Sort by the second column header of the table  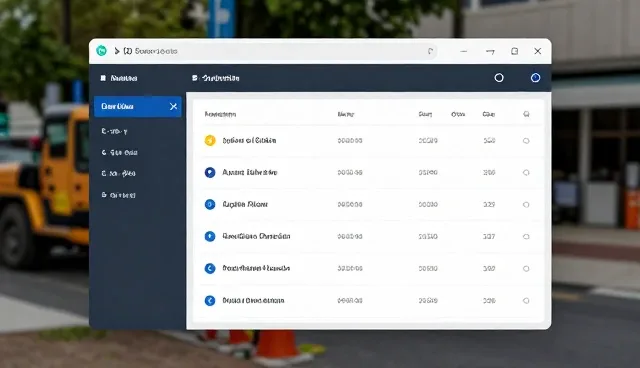click(x=346, y=114)
